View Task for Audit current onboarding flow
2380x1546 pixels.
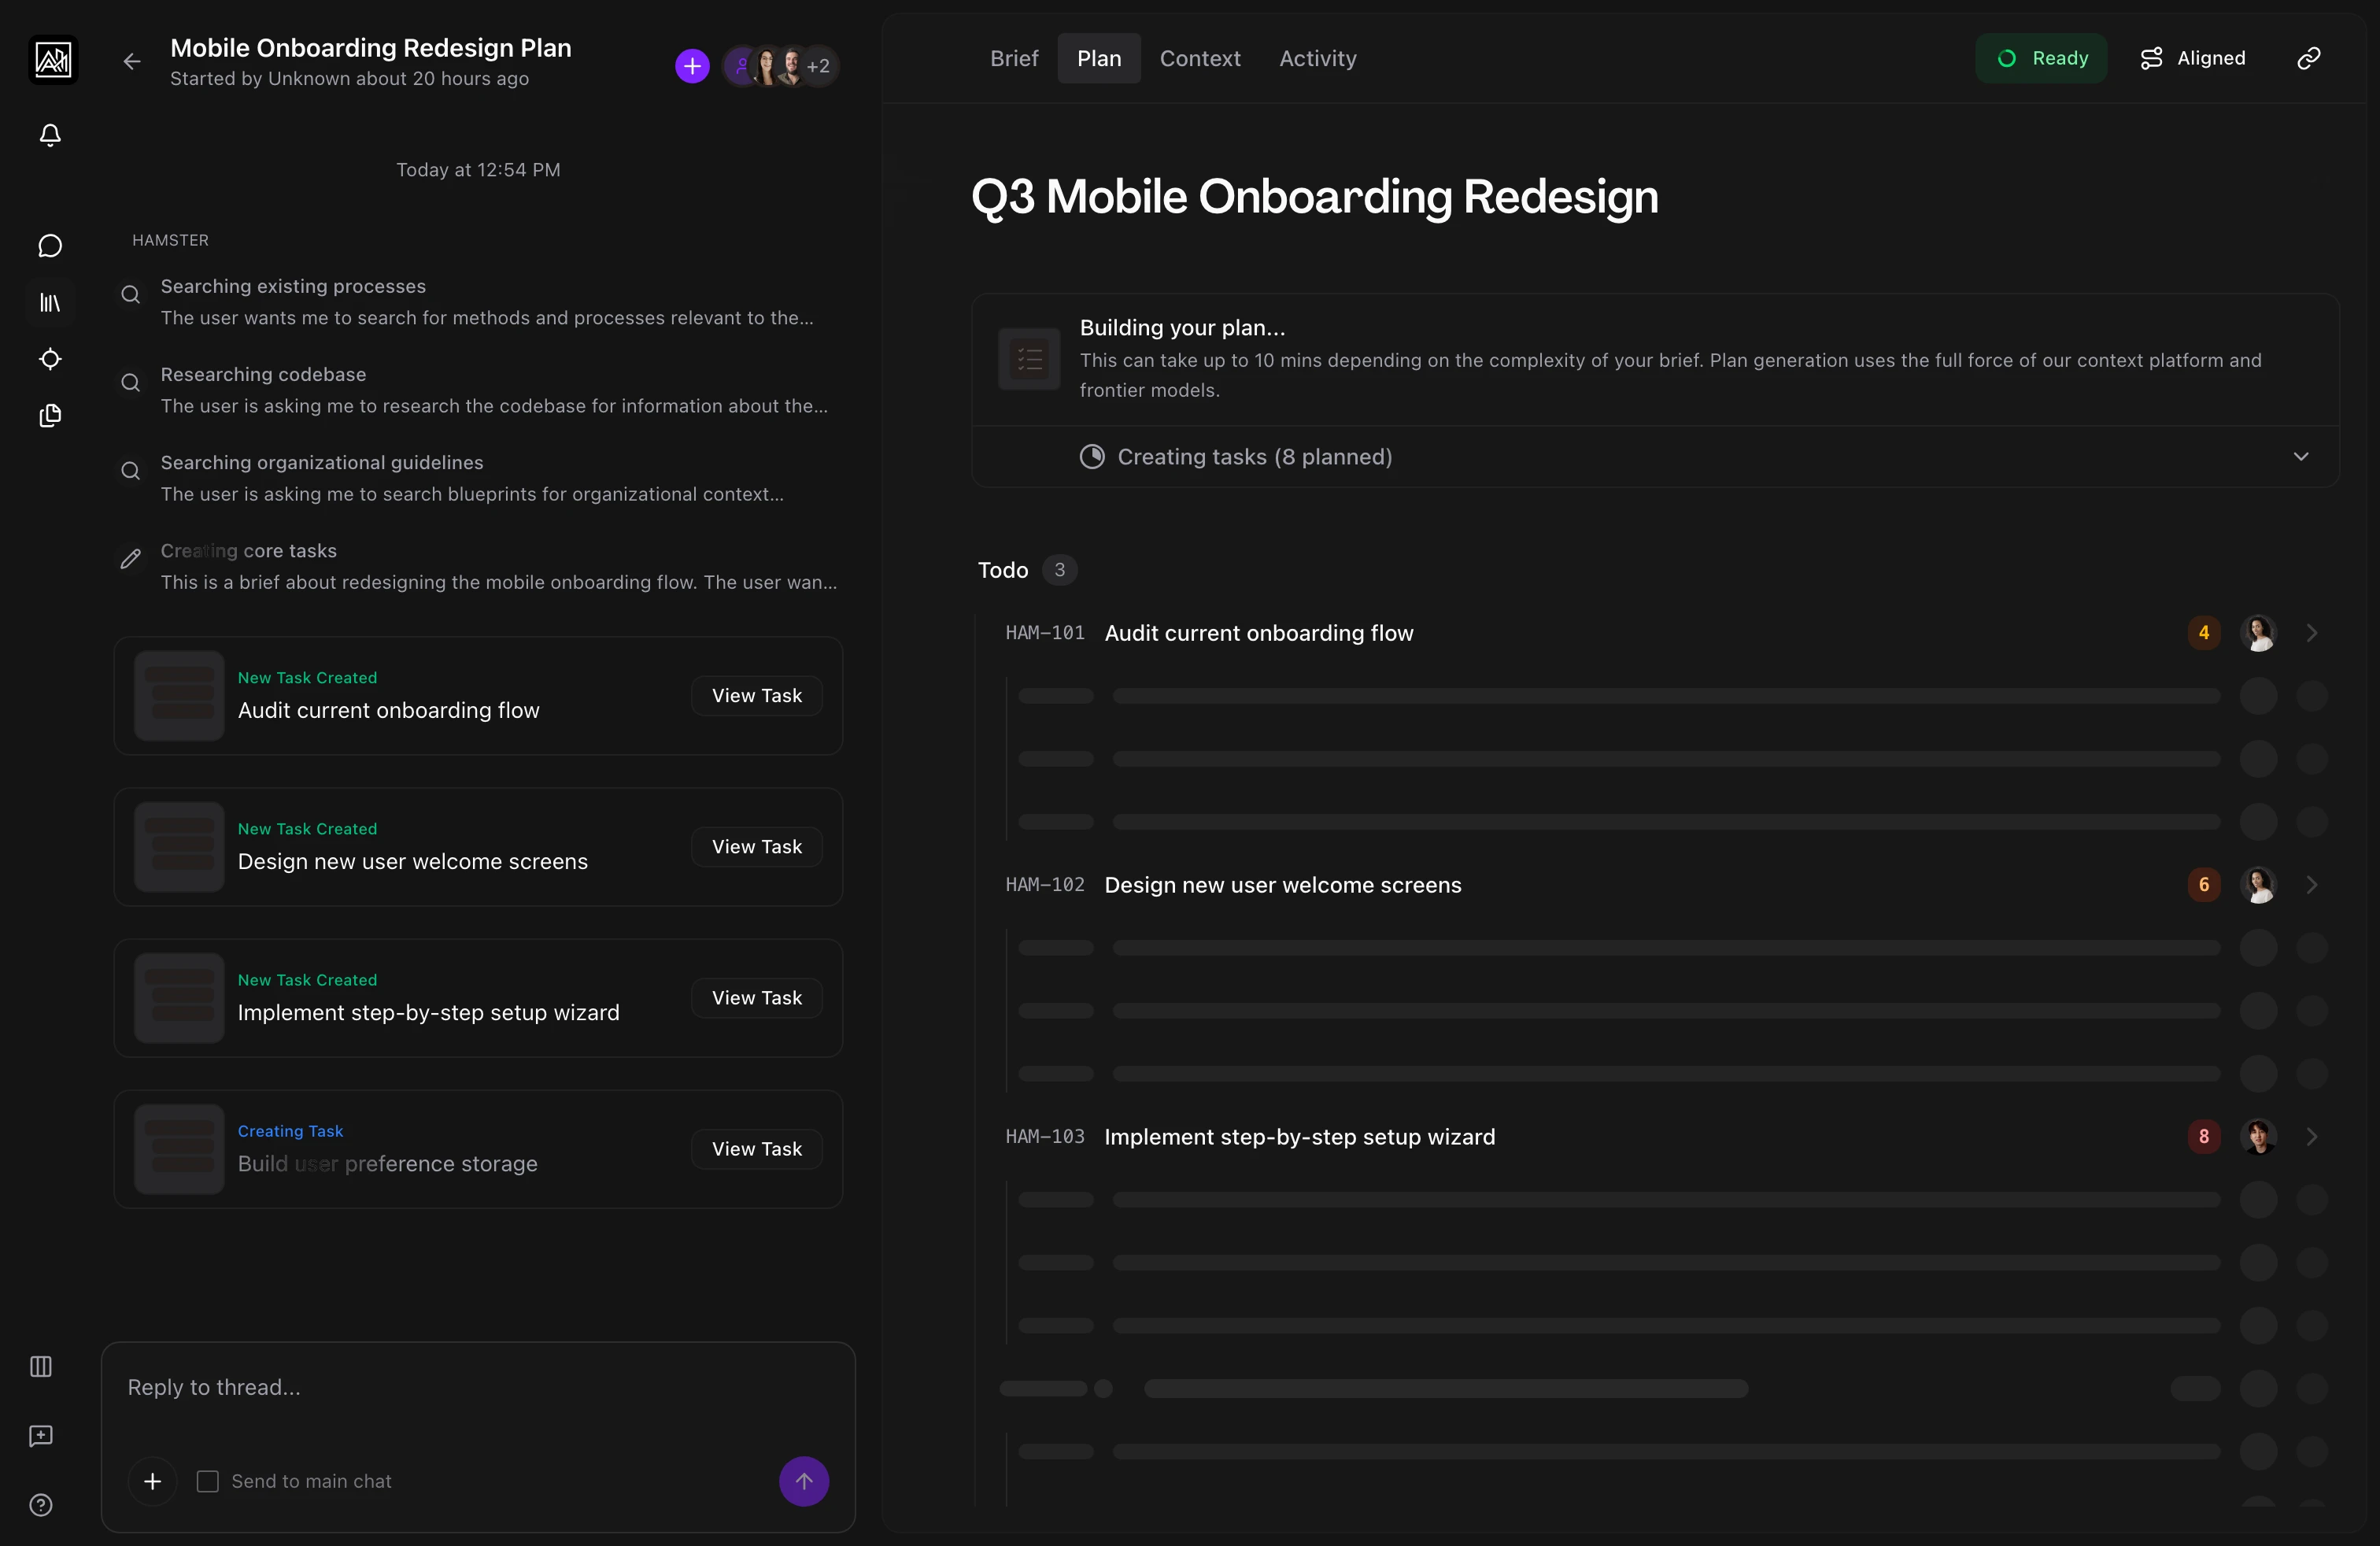pyautogui.click(x=756, y=696)
